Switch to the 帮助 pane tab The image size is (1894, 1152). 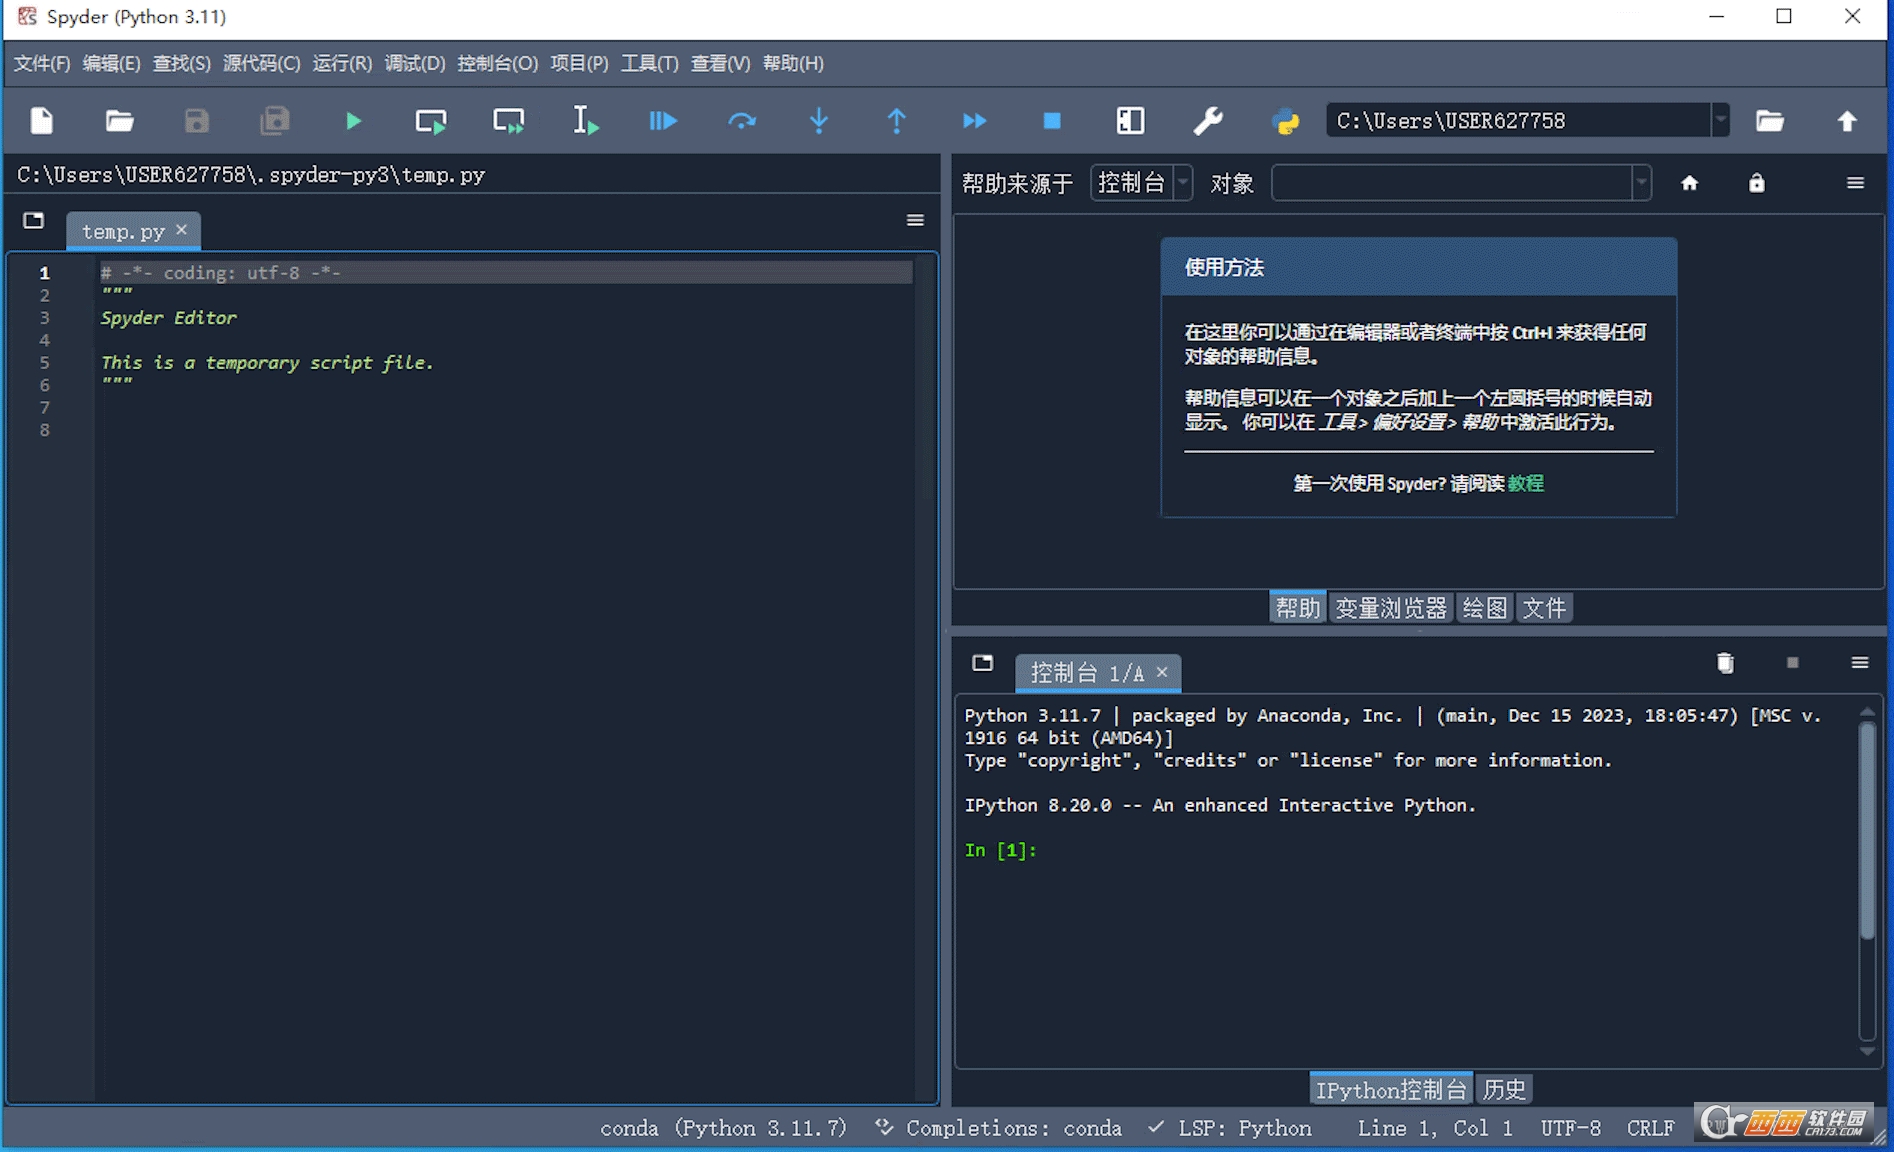[x=1298, y=608]
